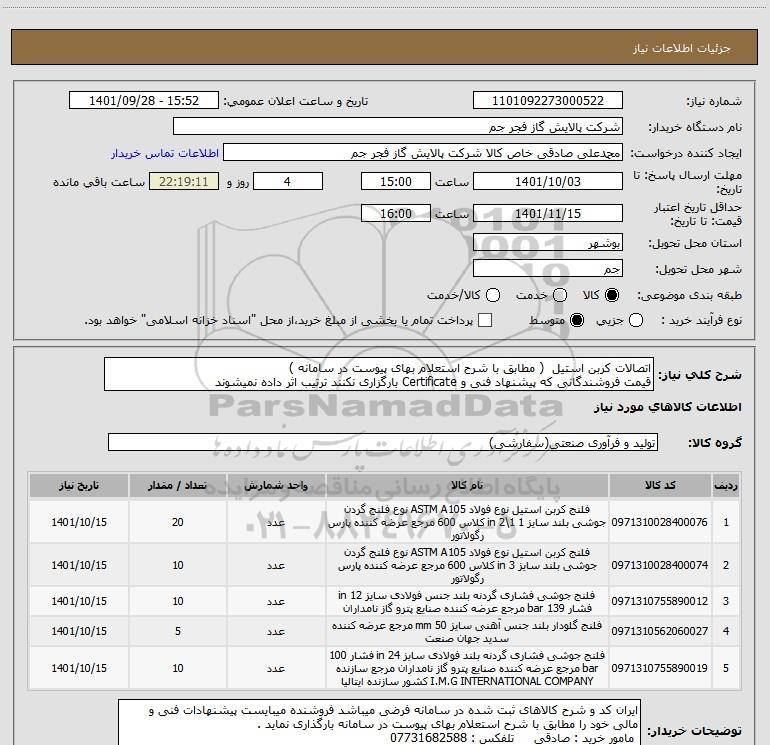The height and width of the screenshot is (745, 770).
Task: Select product code 0971310755890019
Action: (x=660, y=668)
